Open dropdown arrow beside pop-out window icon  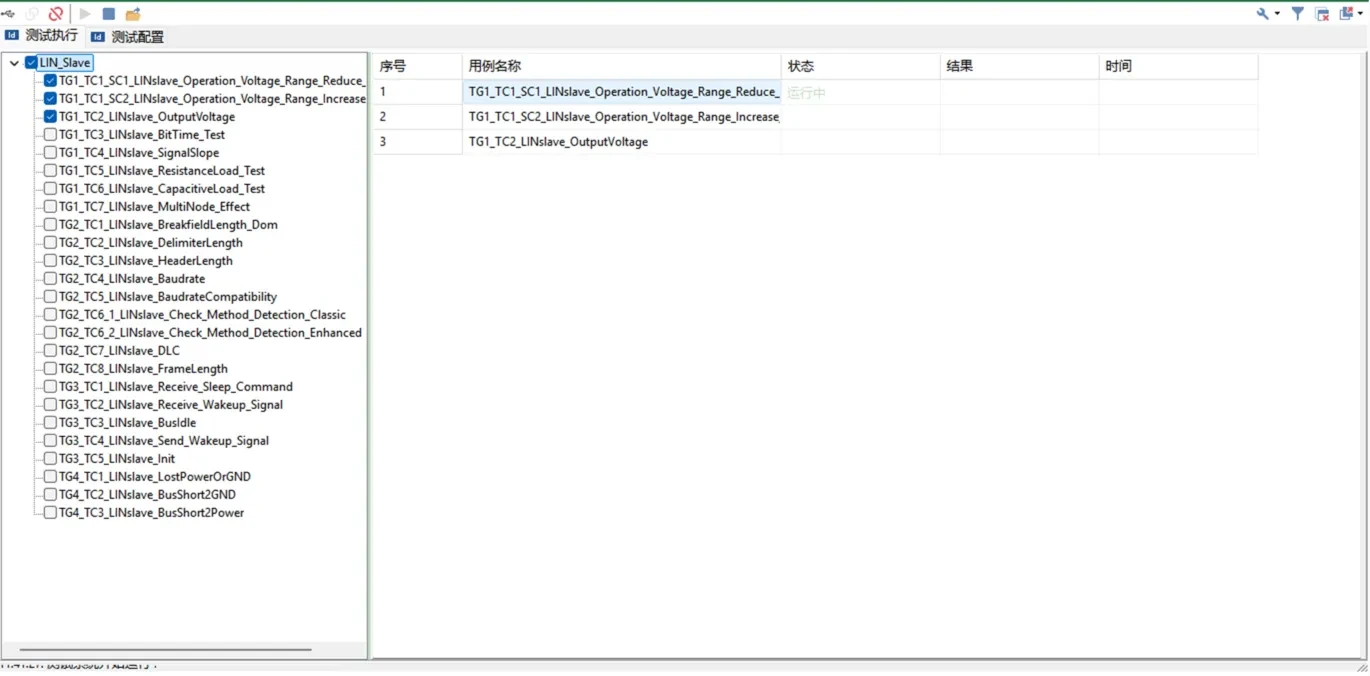pyautogui.click(x=1360, y=14)
